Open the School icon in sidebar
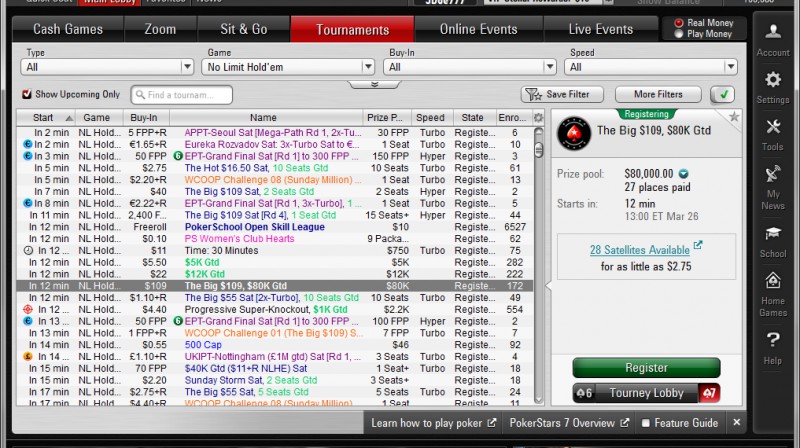 (773, 234)
